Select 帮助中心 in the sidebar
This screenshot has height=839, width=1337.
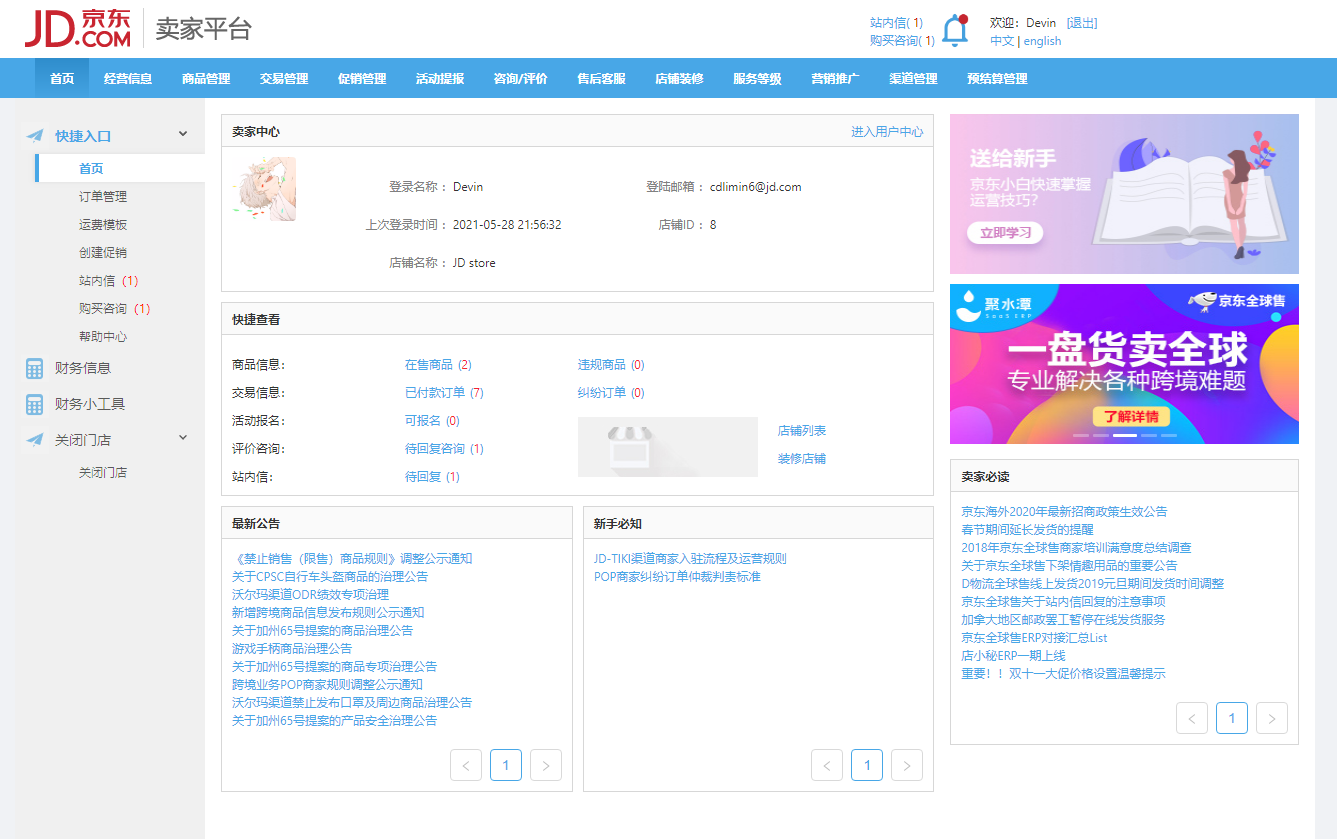(x=103, y=337)
